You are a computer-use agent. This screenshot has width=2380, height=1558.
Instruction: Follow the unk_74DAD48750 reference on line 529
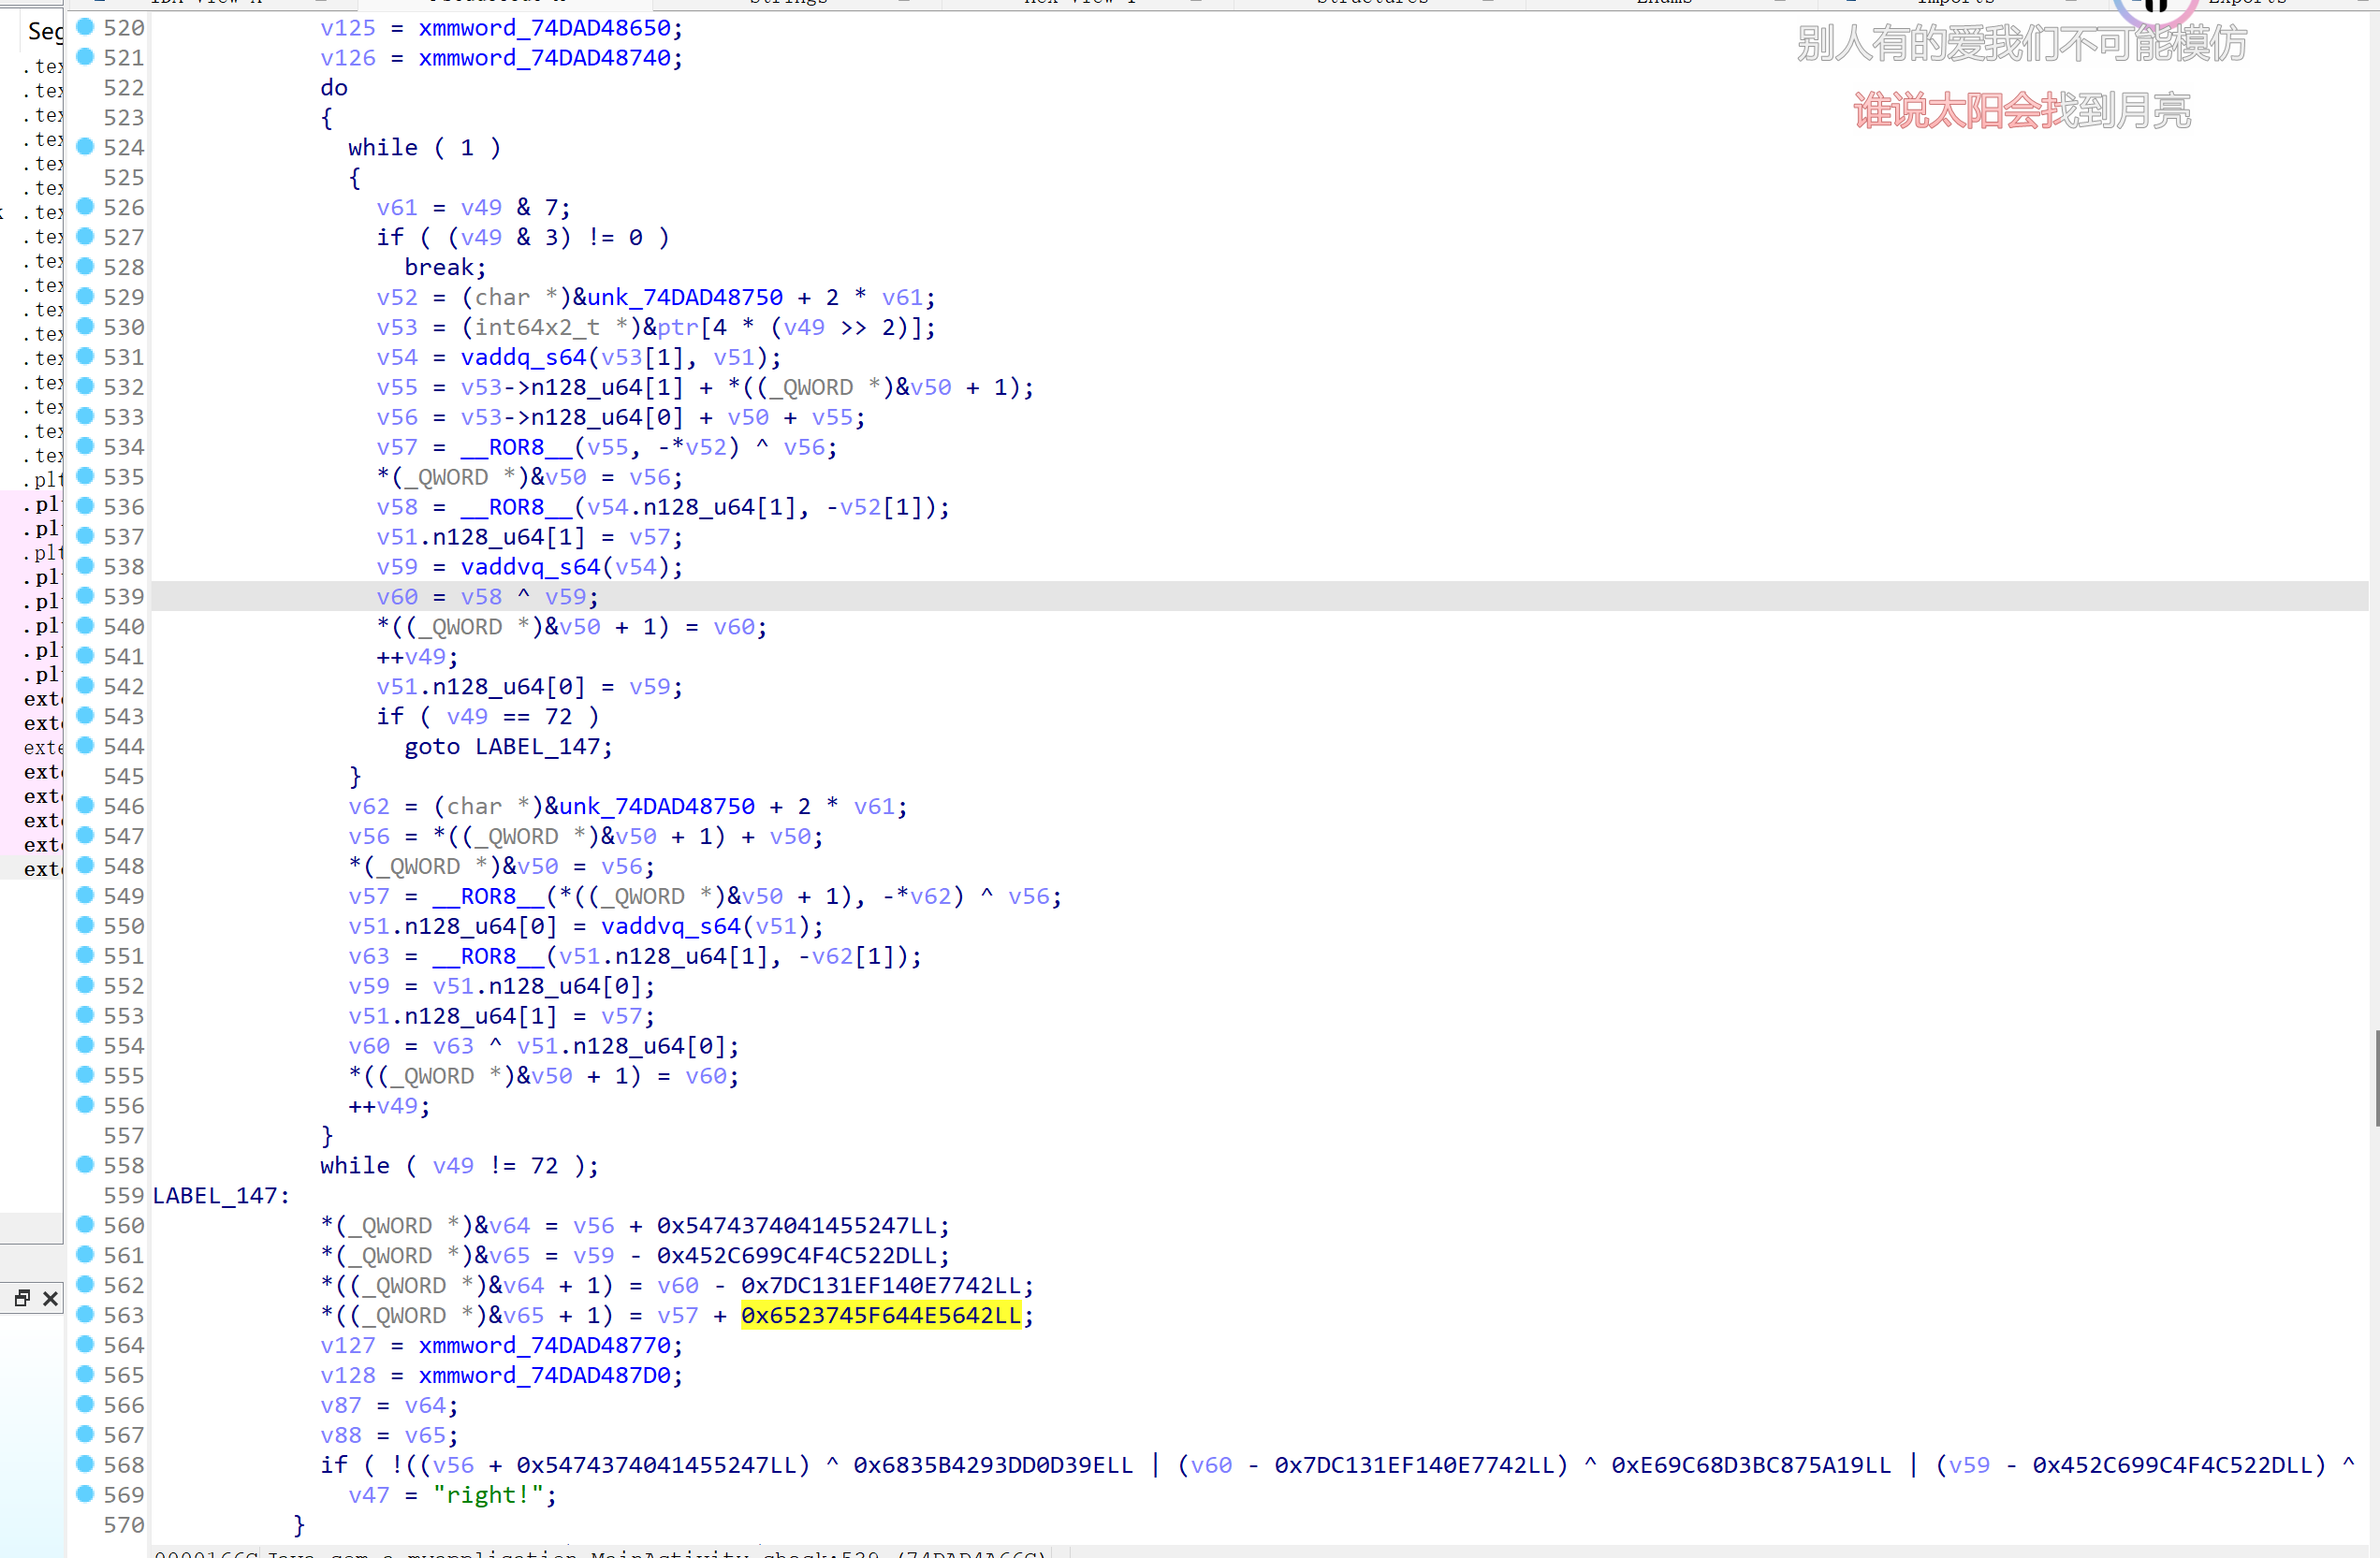click(x=684, y=297)
